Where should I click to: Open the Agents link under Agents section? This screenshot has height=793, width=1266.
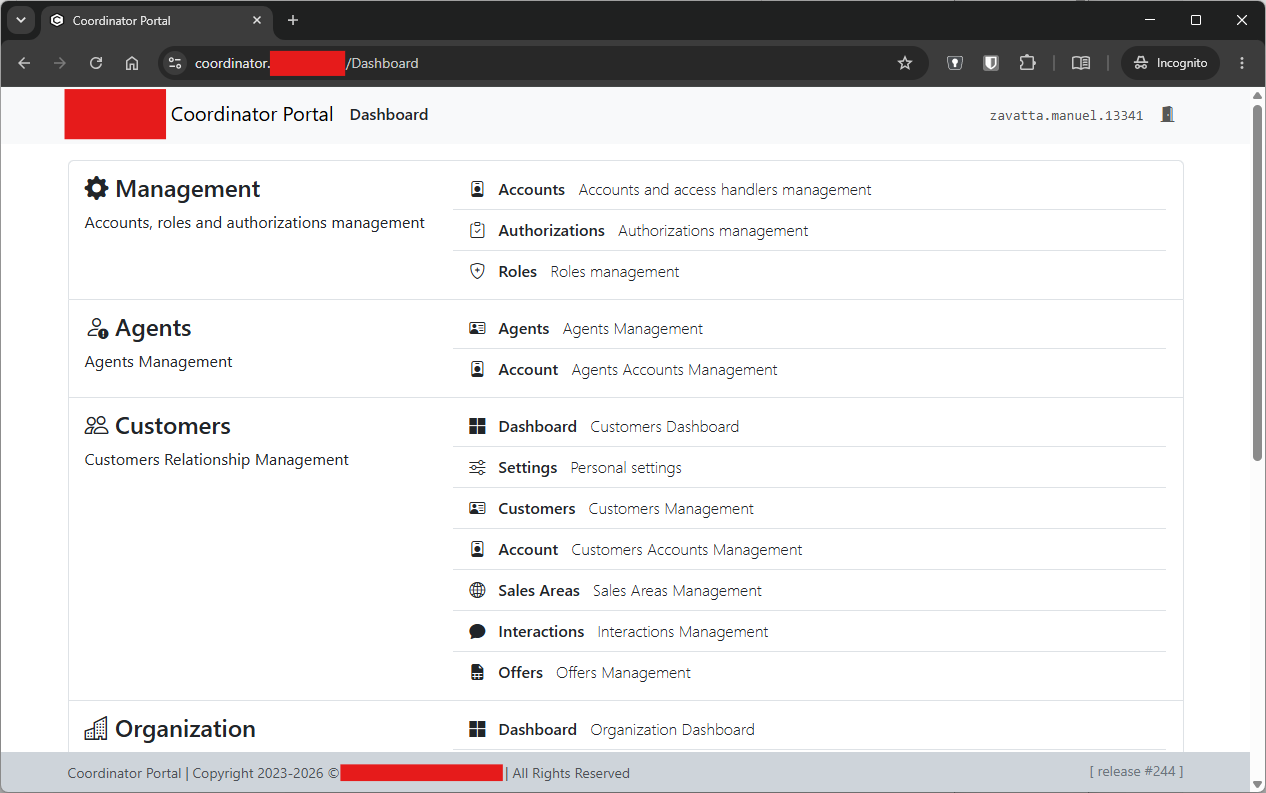pyautogui.click(x=524, y=328)
